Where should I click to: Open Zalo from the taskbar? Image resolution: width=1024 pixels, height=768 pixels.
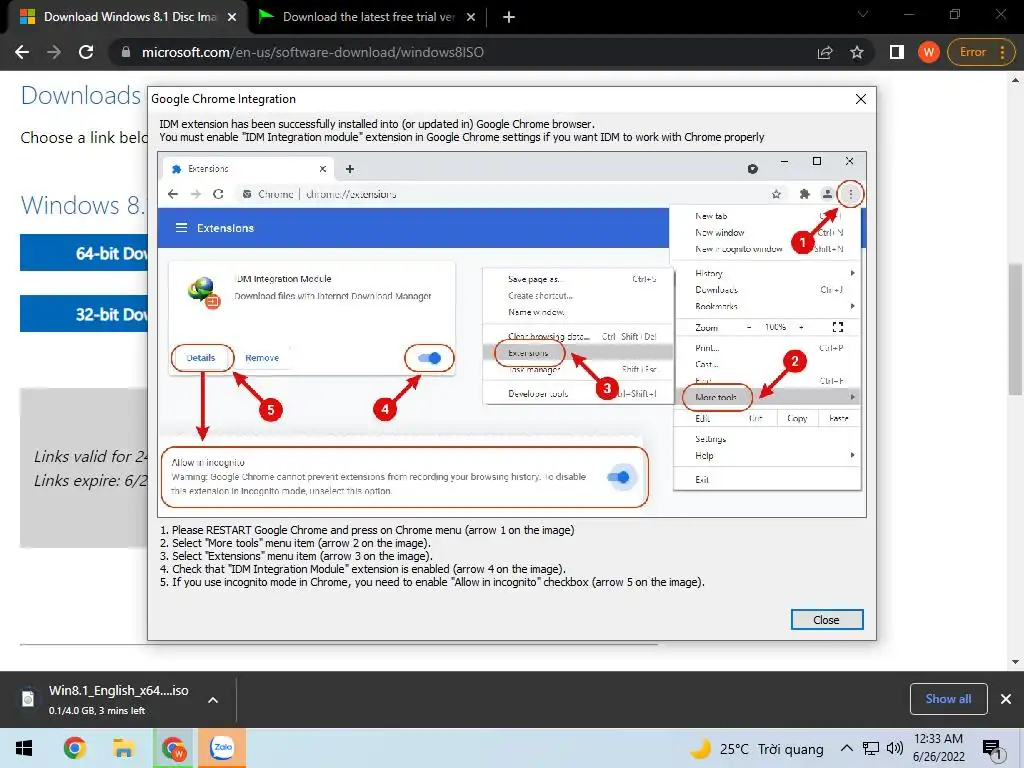(x=222, y=748)
